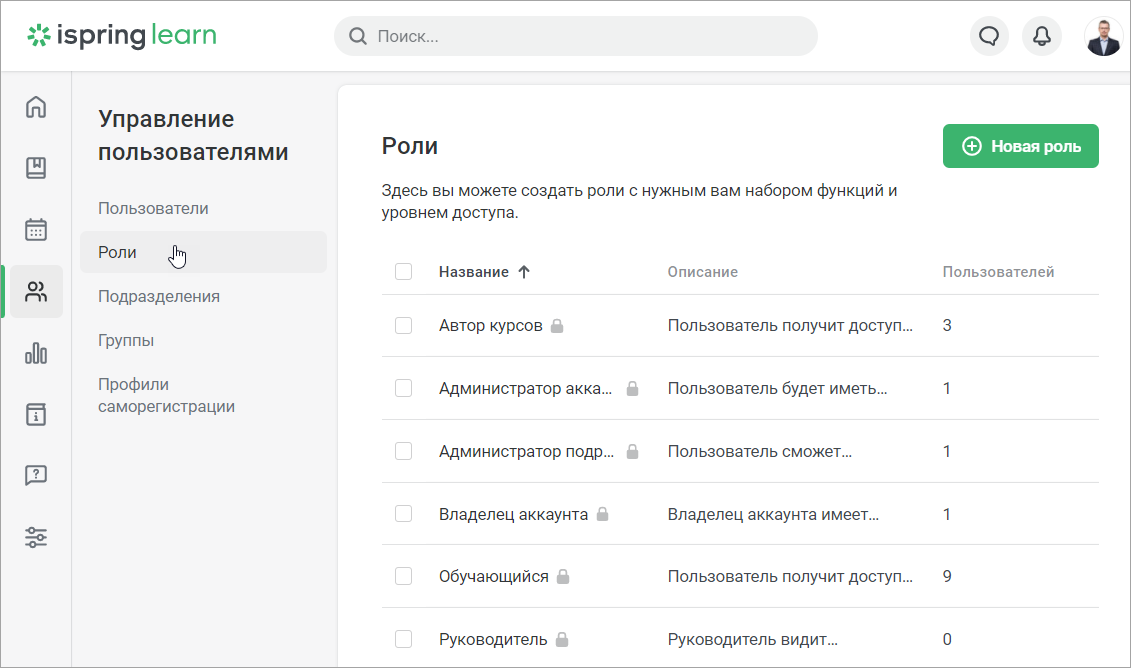Sort by the Название column header
Screen dimensions: 1131x668
[x=474, y=272]
